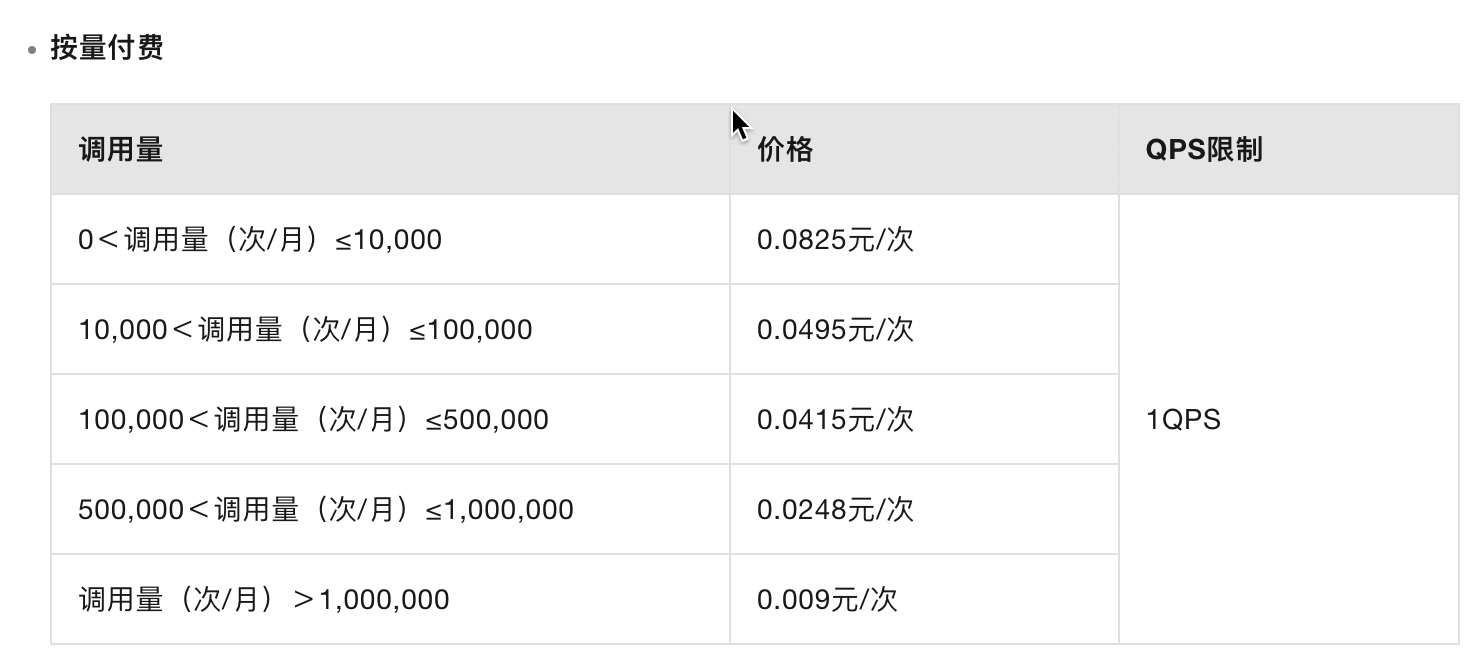The height and width of the screenshot is (662, 1468).
Task: Click the ≤500,000 number in third row
Action: (x=489, y=420)
